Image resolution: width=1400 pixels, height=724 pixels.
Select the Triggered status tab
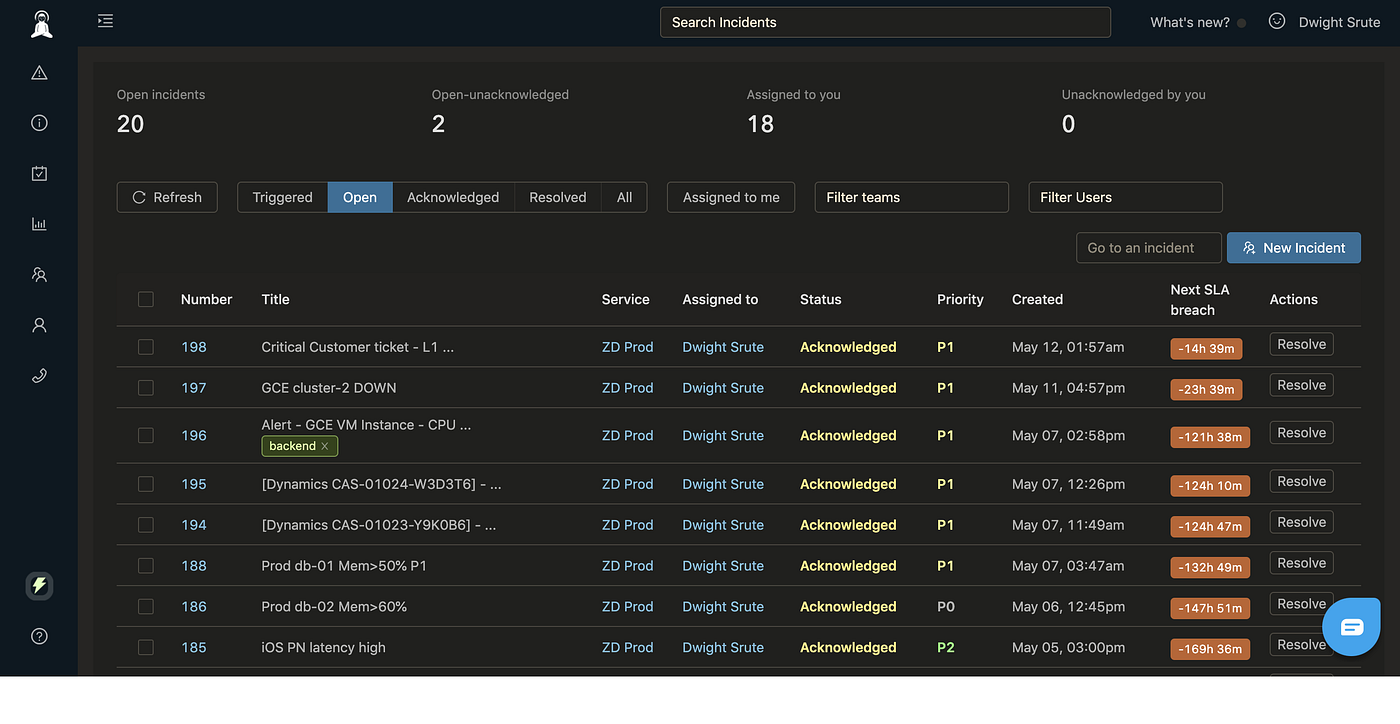pos(282,197)
